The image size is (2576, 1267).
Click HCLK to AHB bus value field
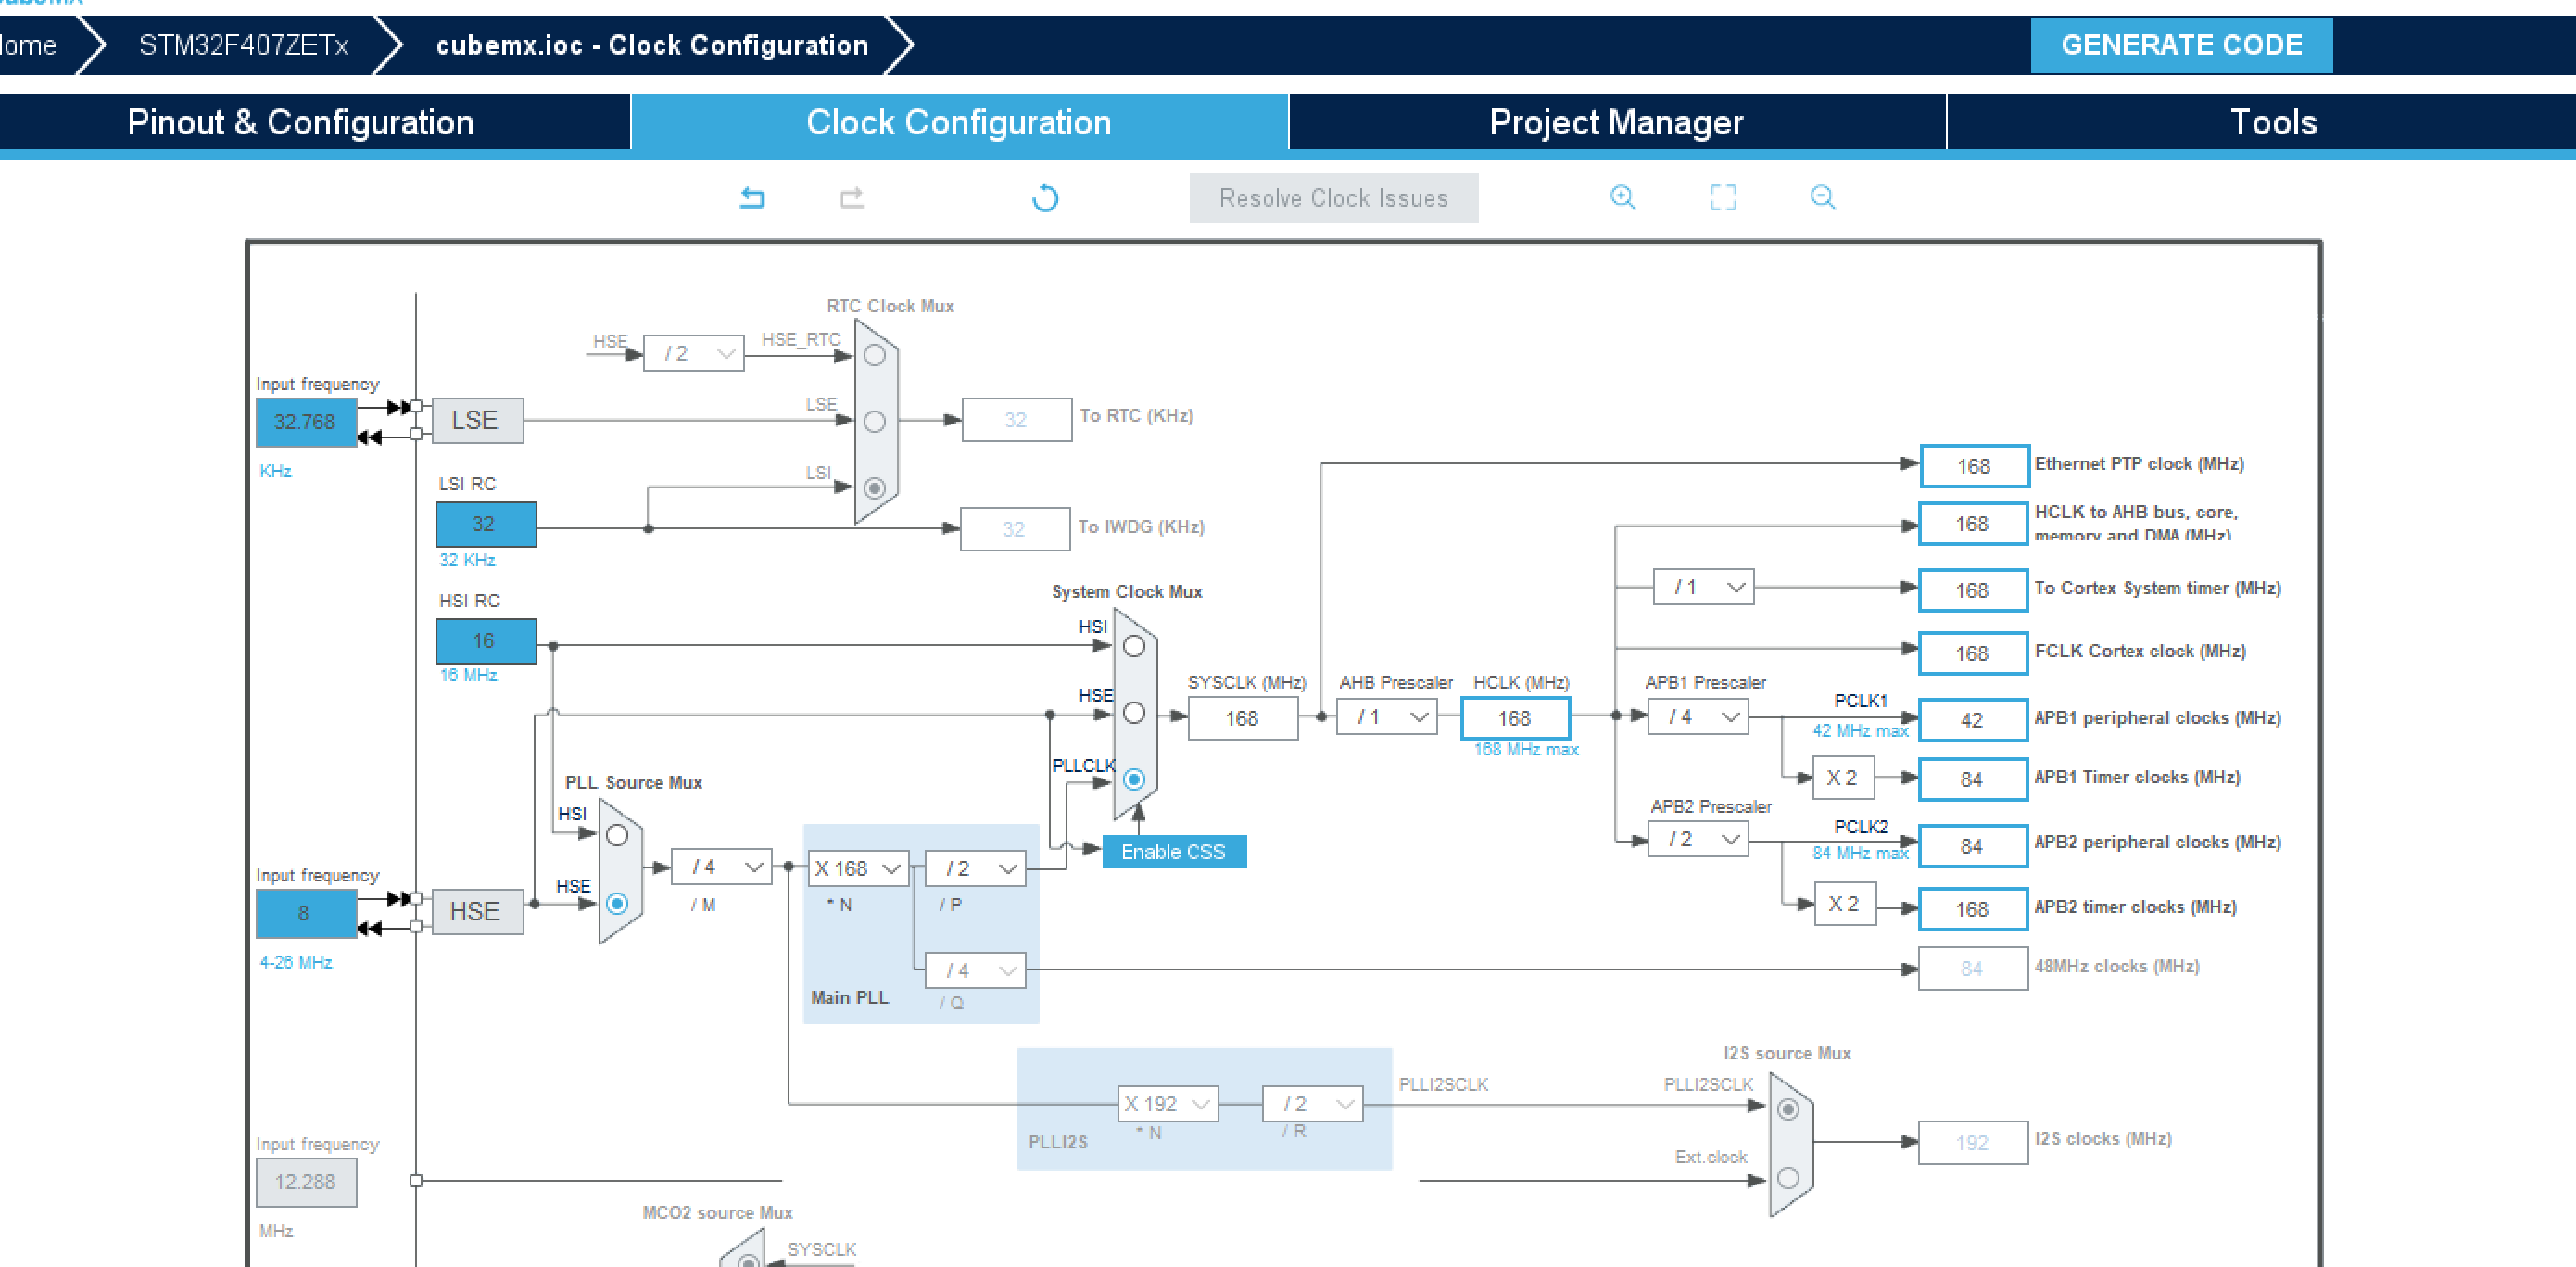[1973, 524]
